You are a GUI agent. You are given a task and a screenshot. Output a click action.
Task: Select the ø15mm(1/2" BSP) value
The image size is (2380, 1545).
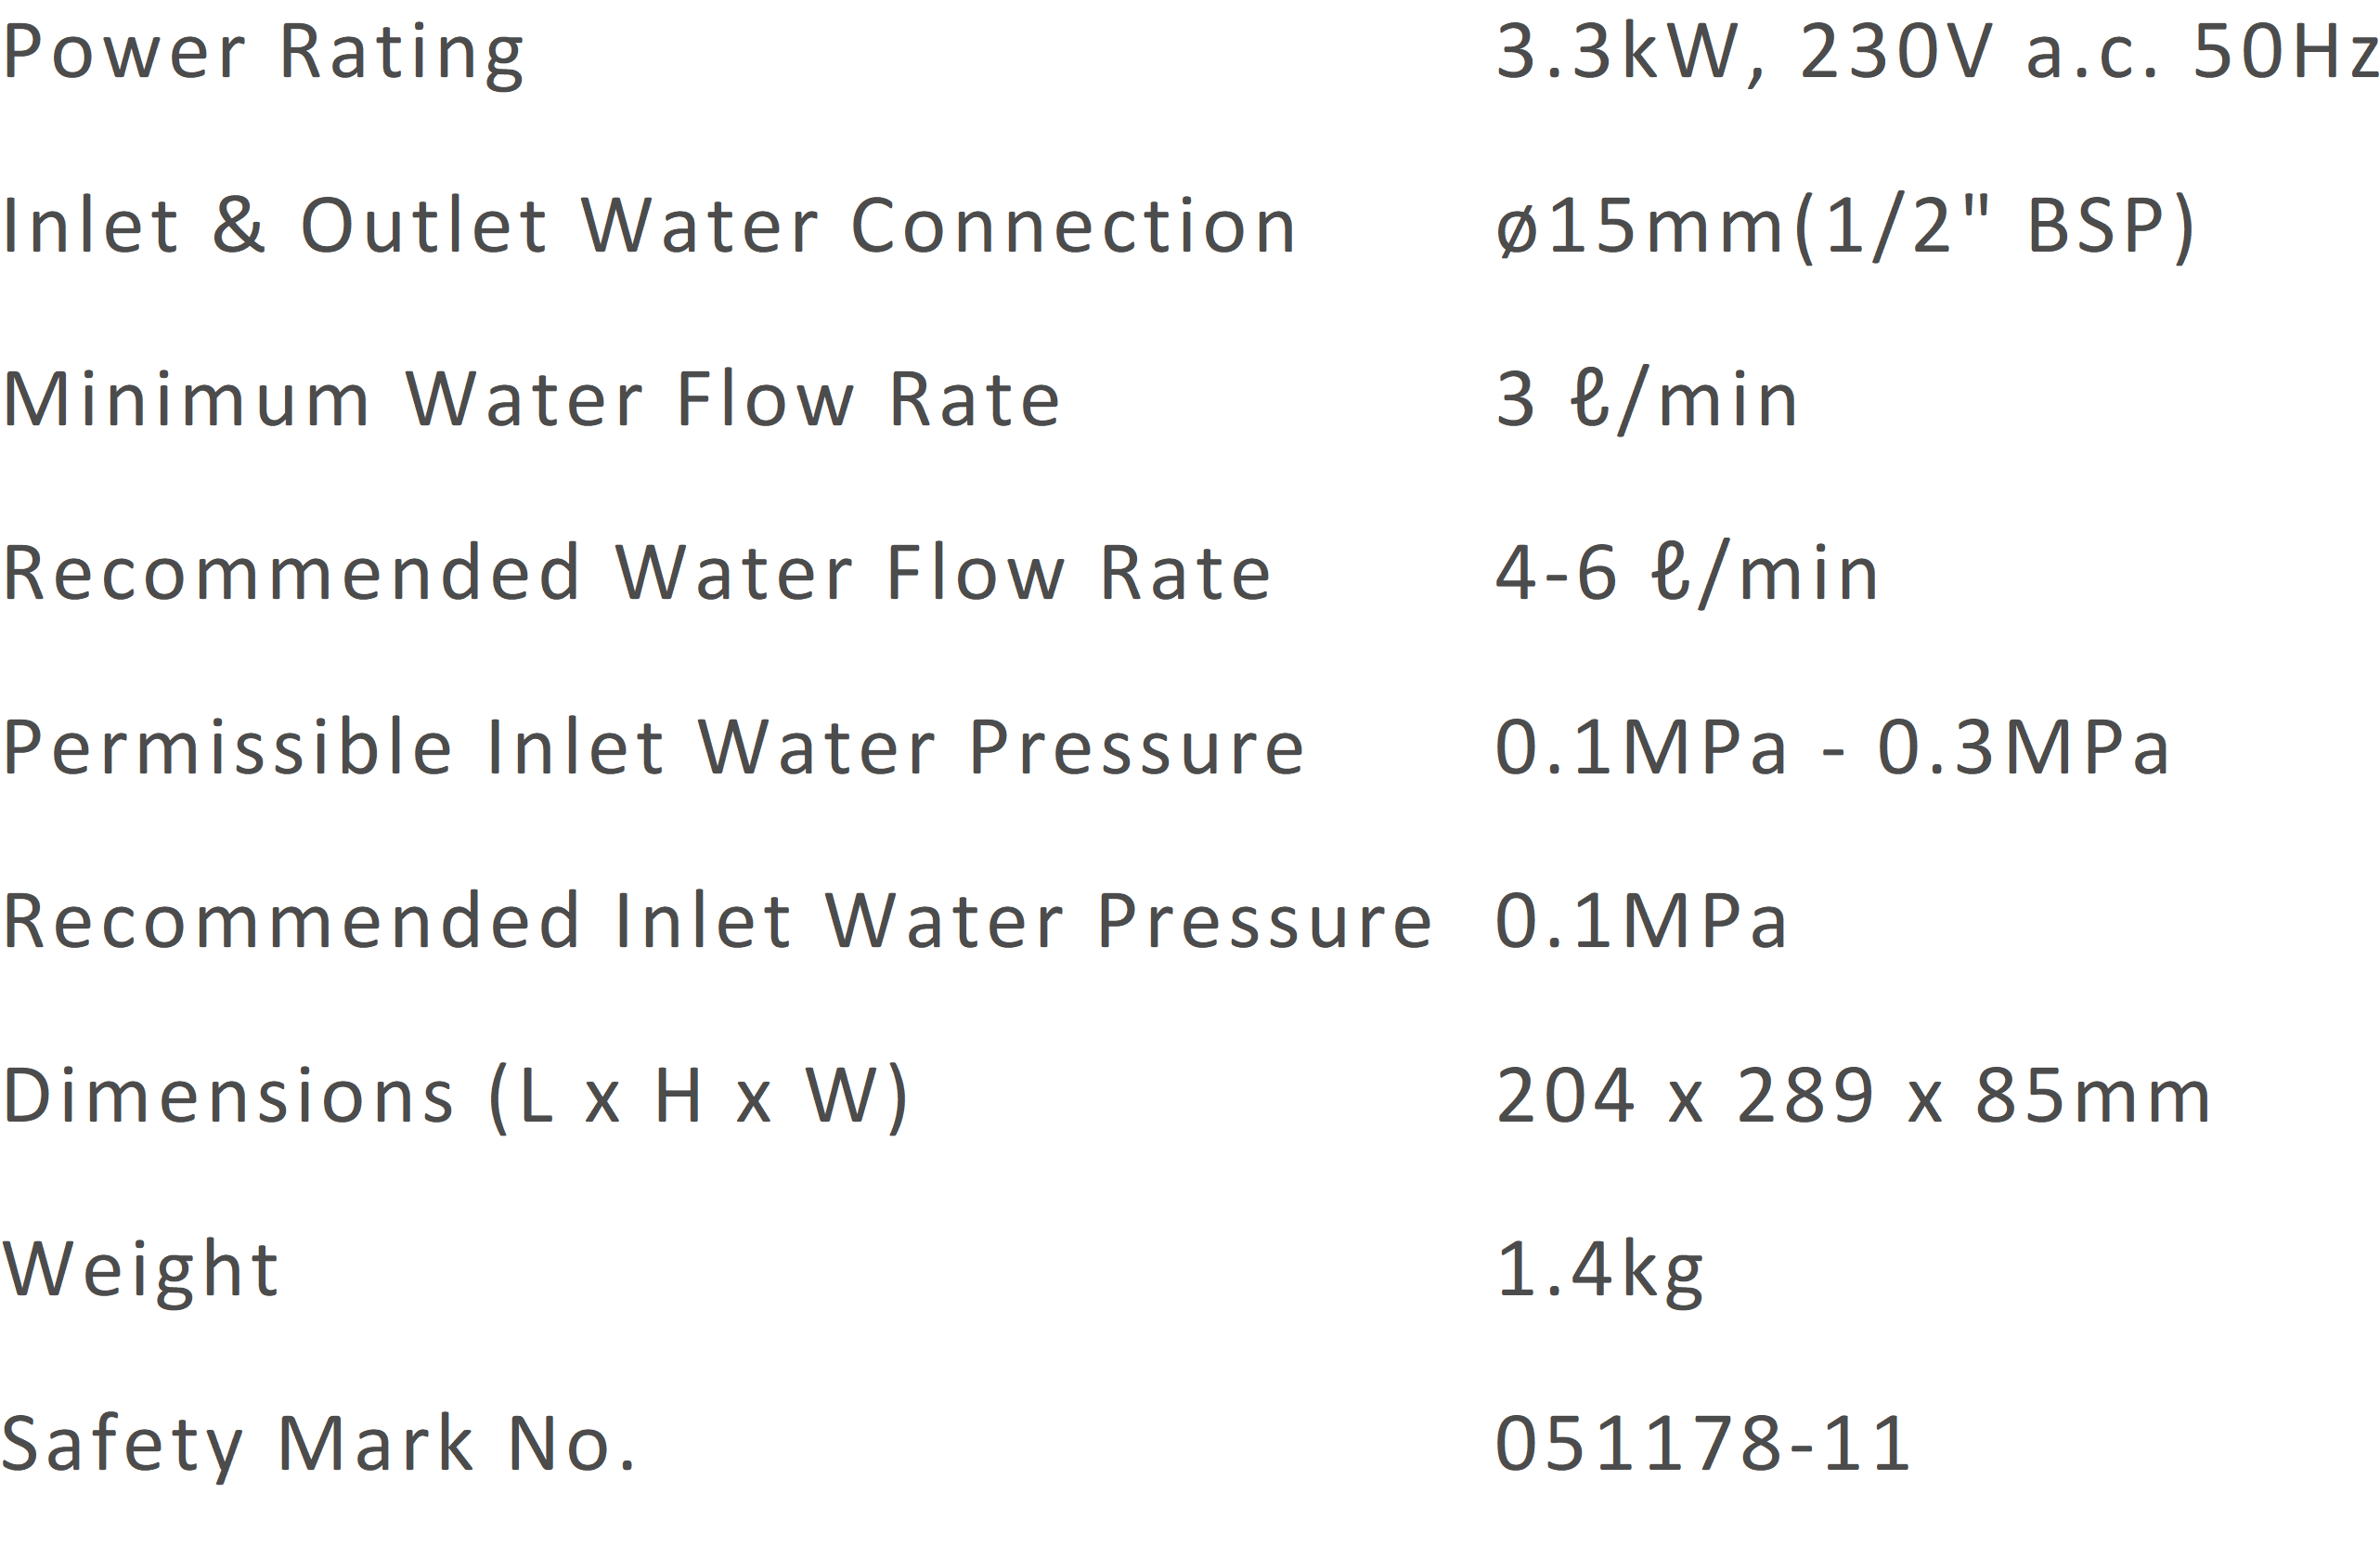(1845, 228)
